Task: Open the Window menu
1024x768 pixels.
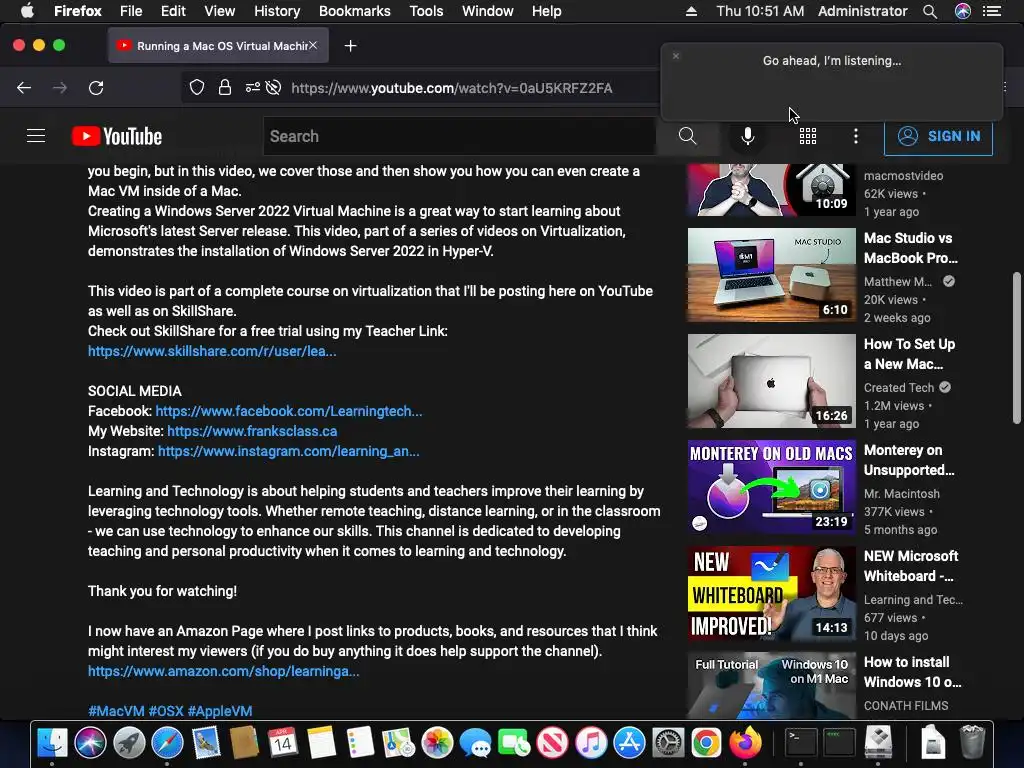Action: tap(488, 11)
